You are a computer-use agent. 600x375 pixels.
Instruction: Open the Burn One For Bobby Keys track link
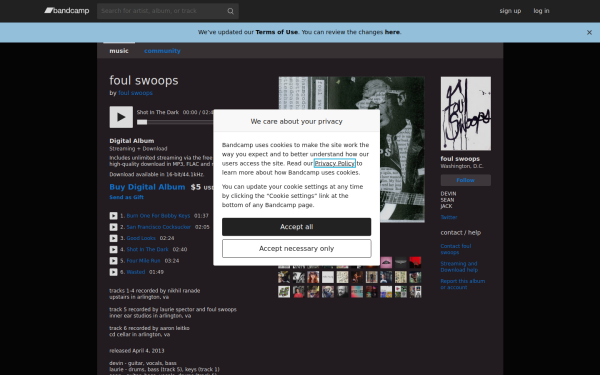coord(158,216)
